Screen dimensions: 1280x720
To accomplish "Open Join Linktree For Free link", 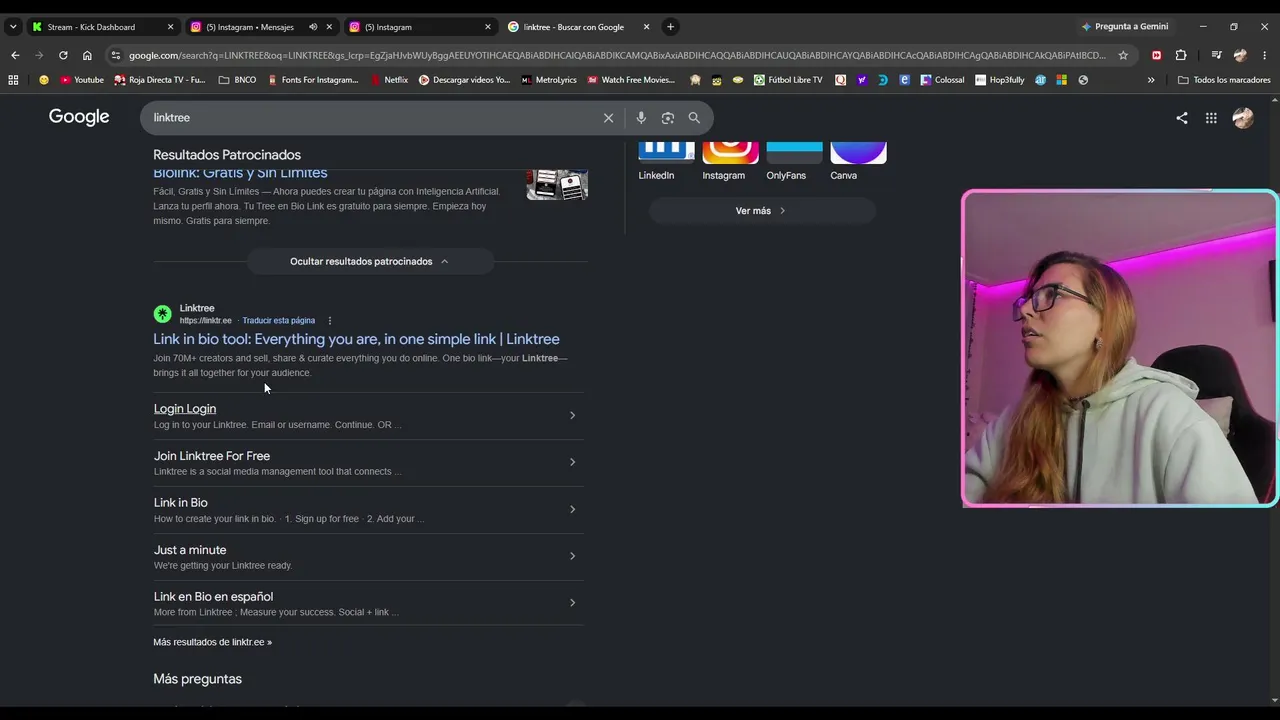I will click(x=212, y=456).
